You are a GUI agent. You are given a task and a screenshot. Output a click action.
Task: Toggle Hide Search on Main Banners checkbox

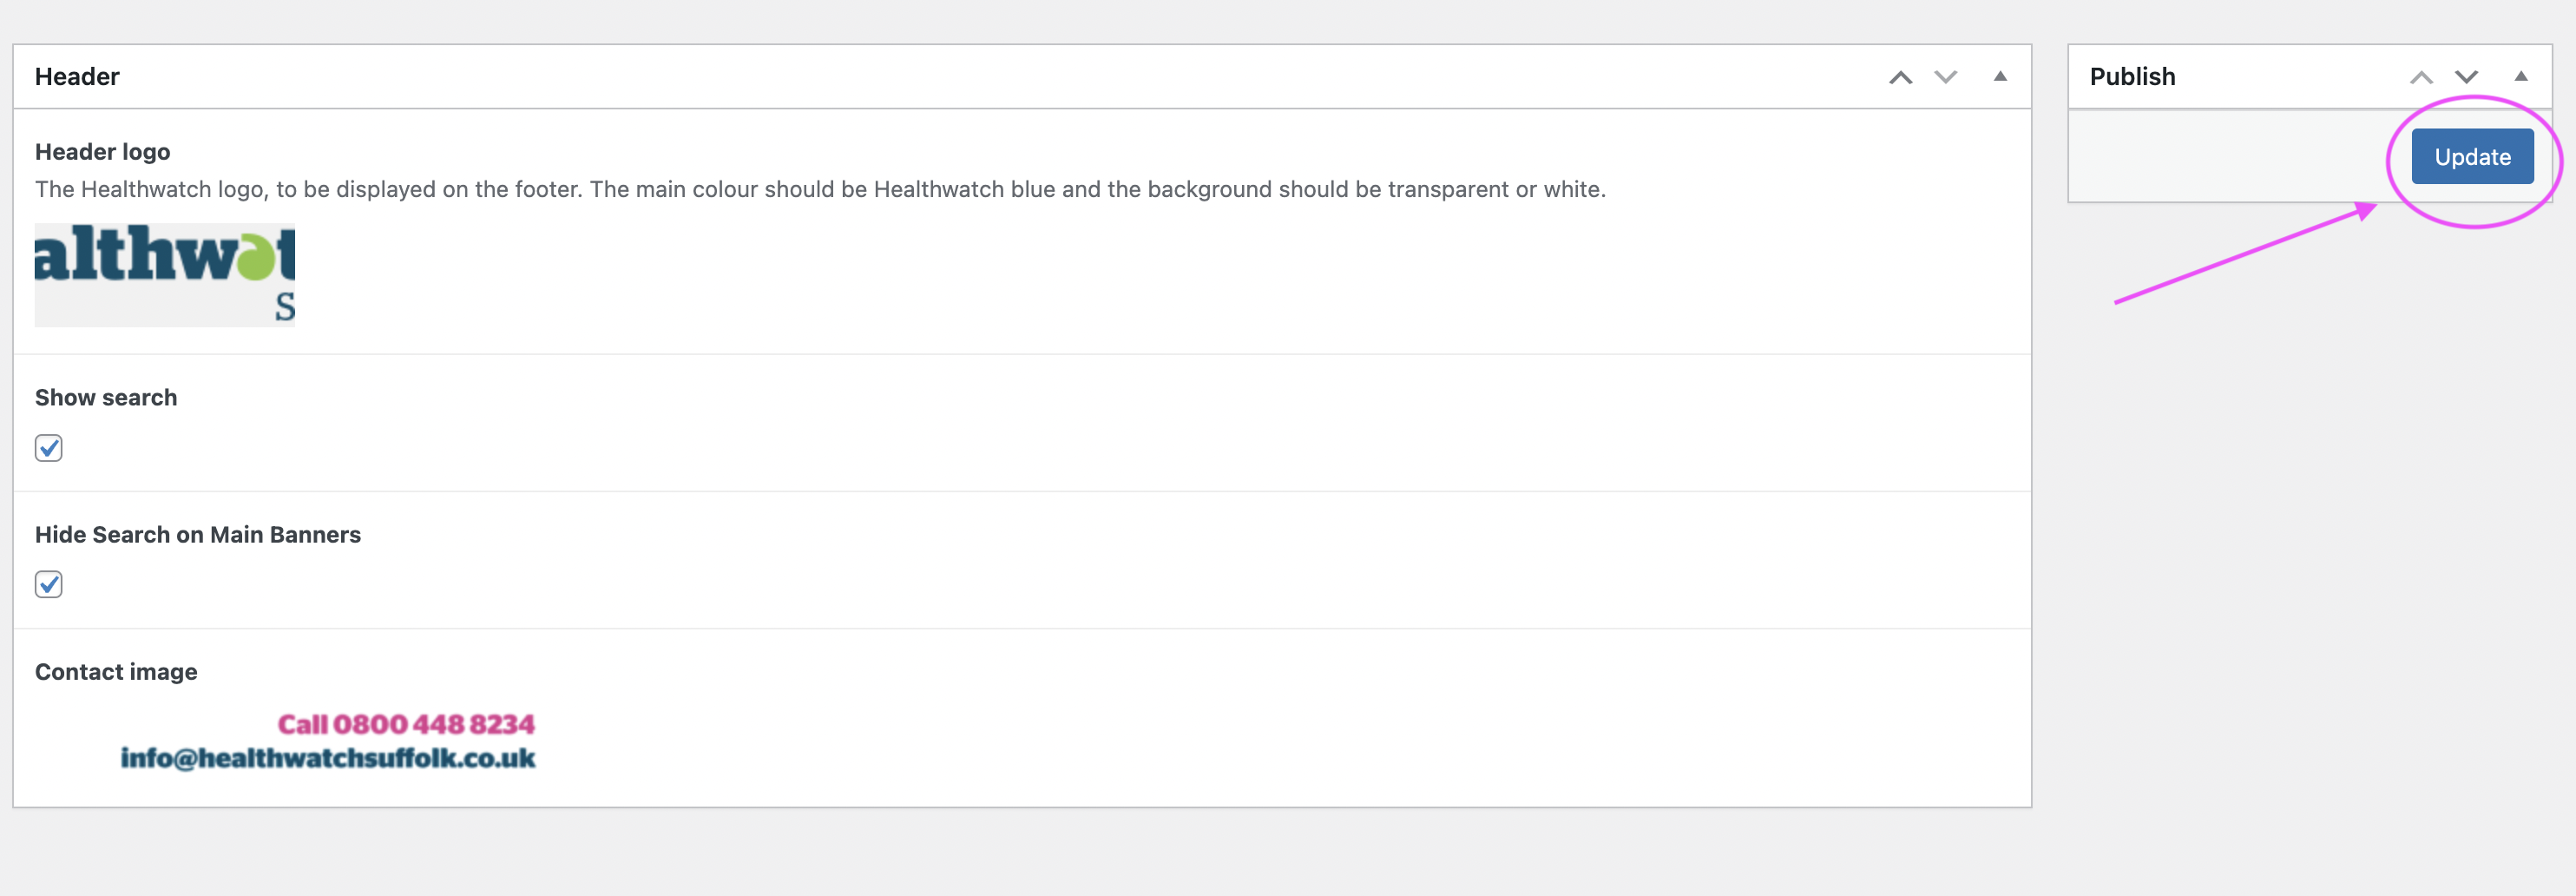click(x=49, y=584)
